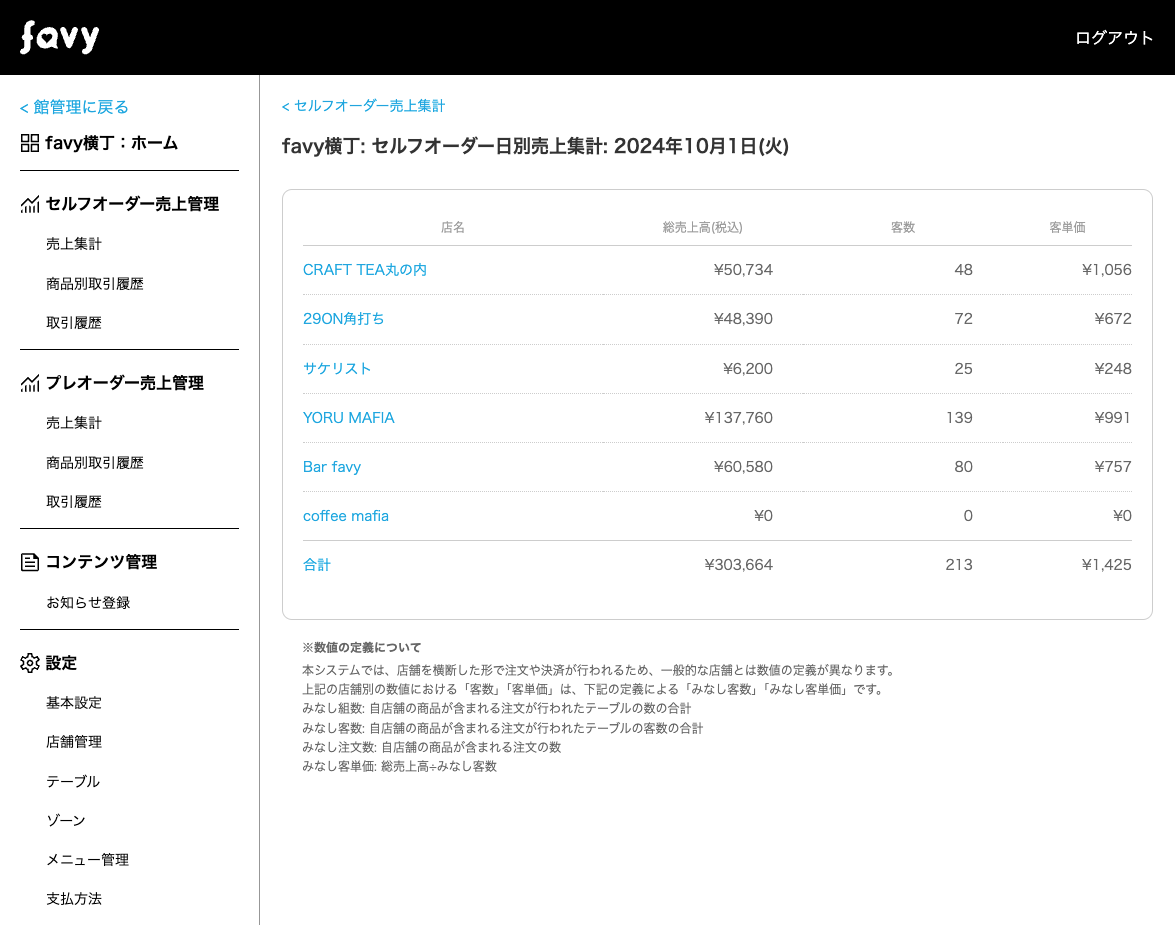The height and width of the screenshot is (925, 1175).
Task: Go back via 館管理に戻る link
Action: [x=74, y=107]
